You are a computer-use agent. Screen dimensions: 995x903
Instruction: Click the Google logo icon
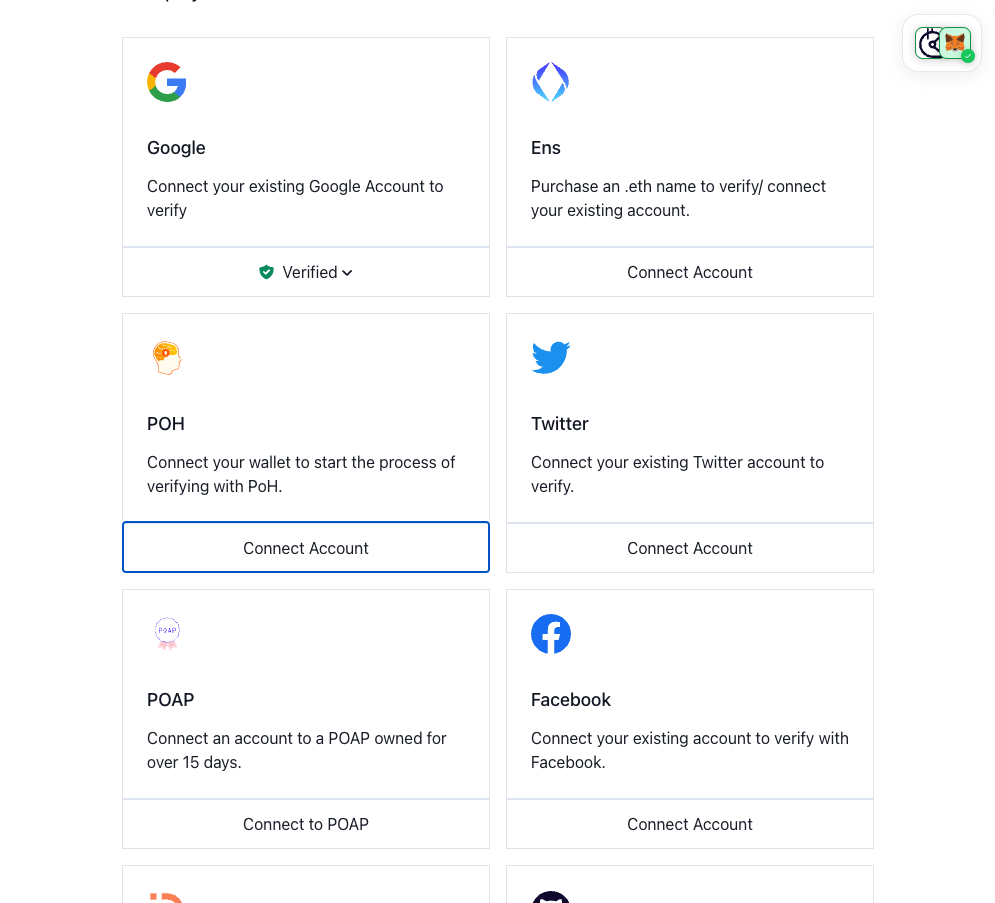(x=167, y=82)
